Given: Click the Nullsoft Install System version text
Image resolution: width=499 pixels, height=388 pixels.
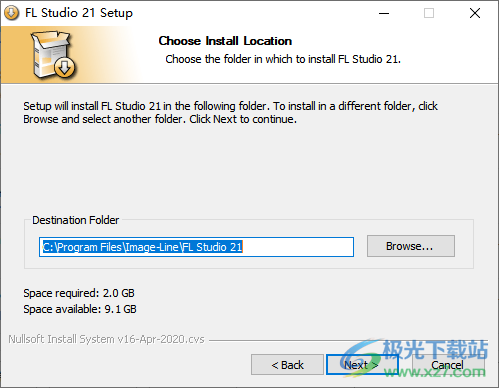Looking at the screenshot, I should (106, 339).
